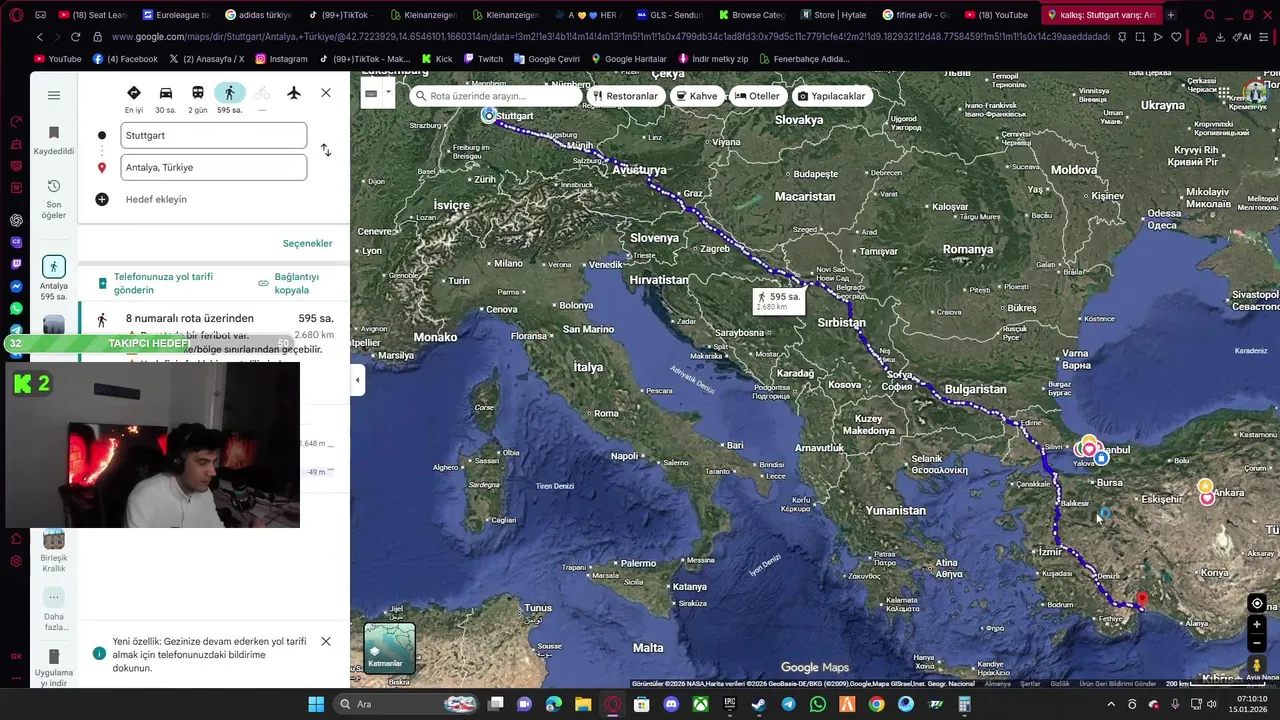Open the Kick bookmark

tap(437, 59)
